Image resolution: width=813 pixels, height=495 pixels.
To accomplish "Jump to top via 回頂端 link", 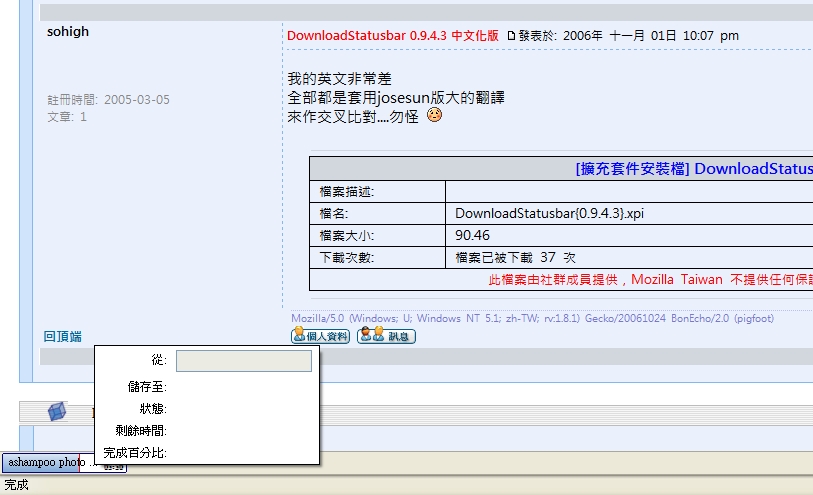I will tap(62, 337).
